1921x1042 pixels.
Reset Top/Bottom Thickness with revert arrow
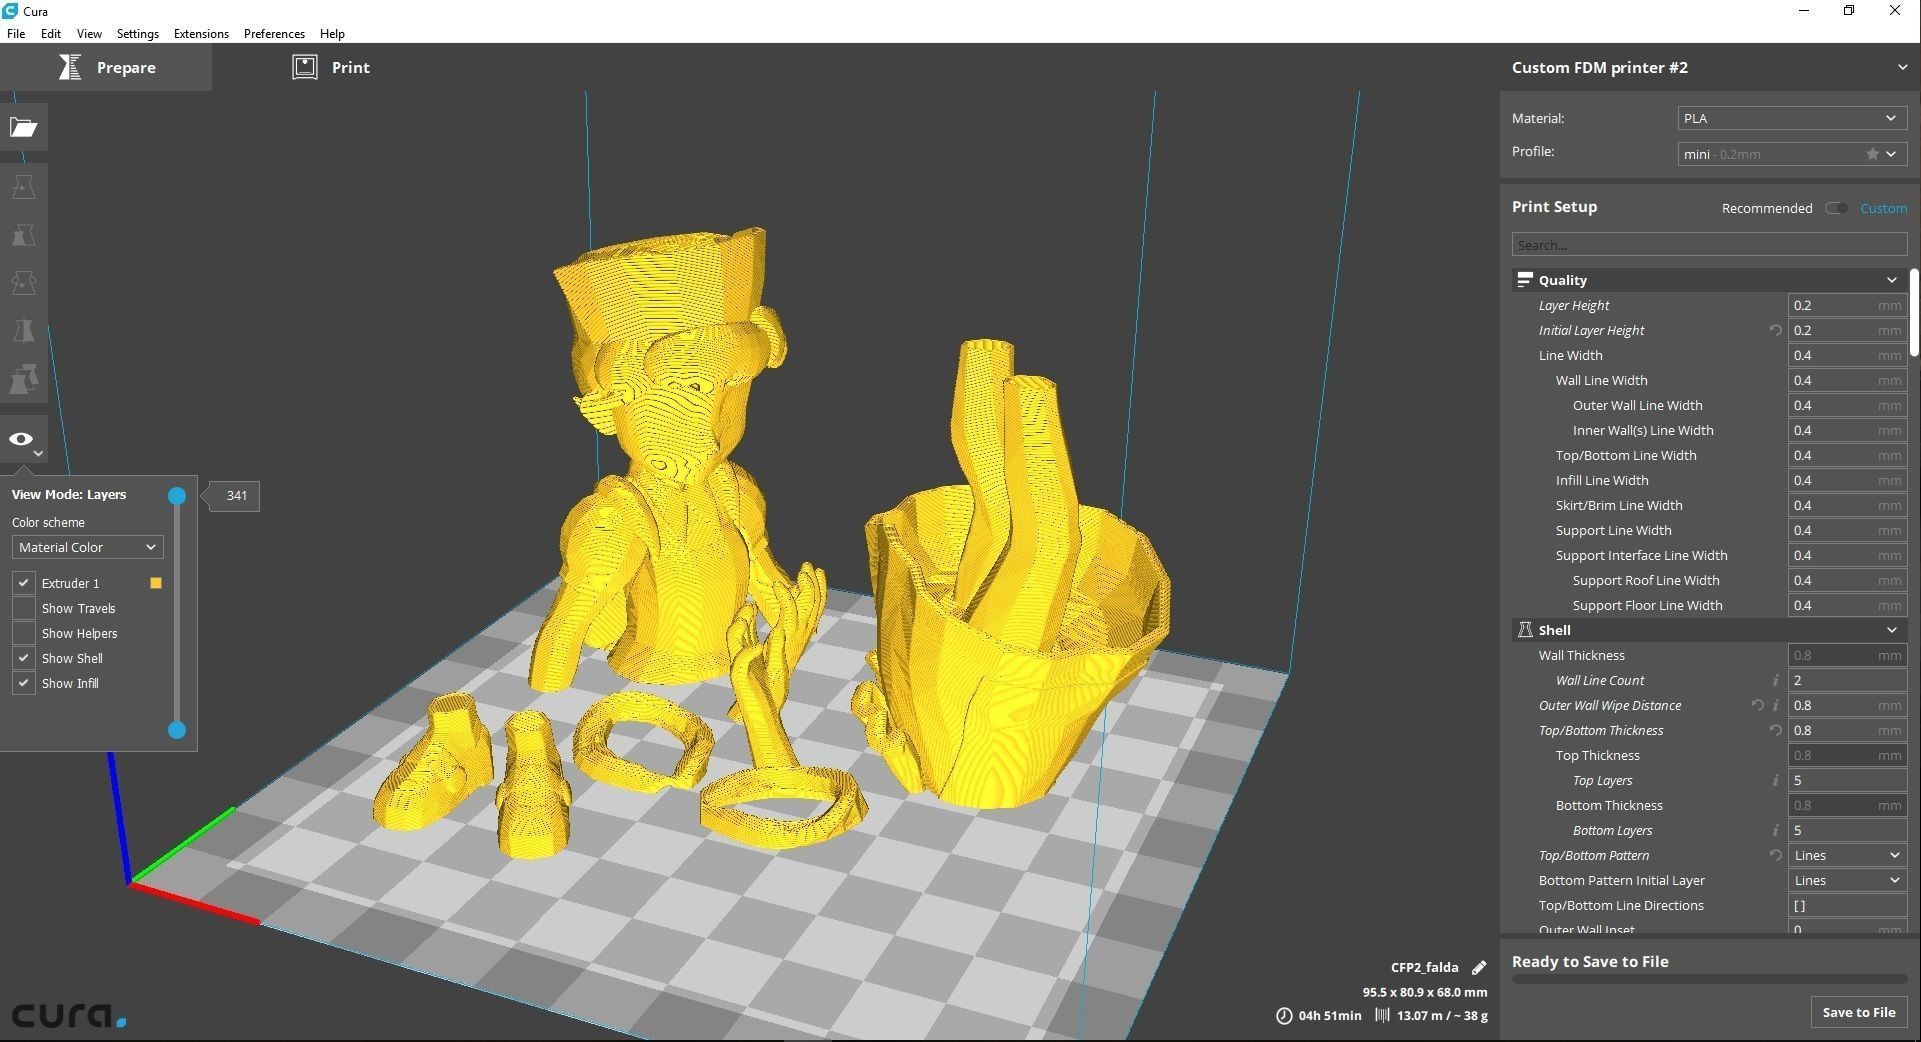point(1775,730)
